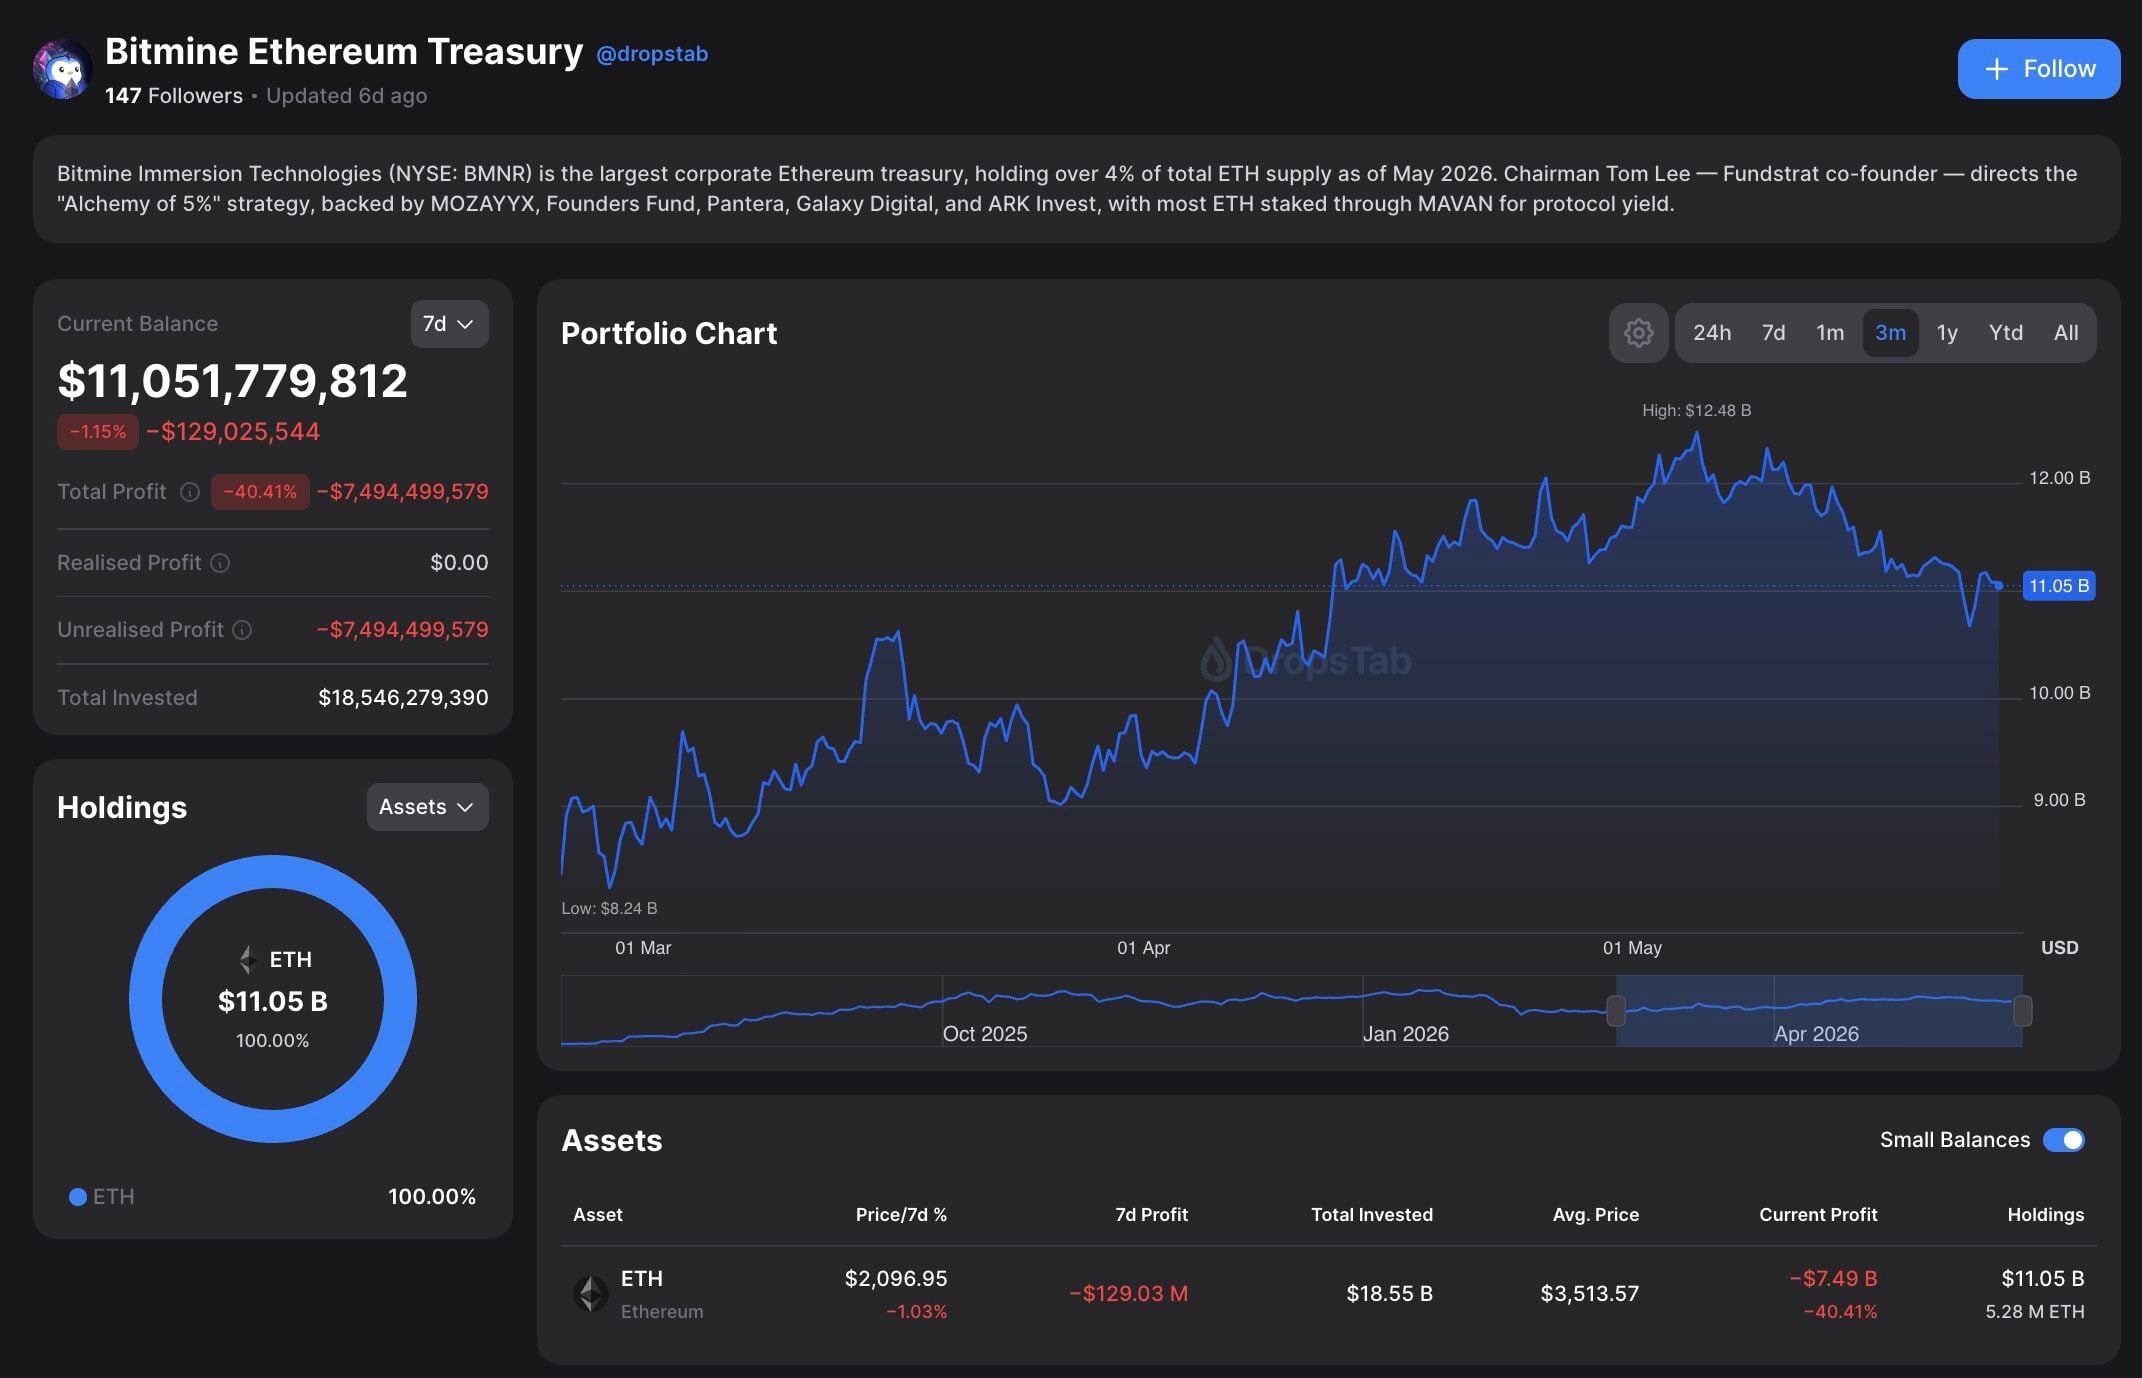Click the Ethereum icon in Assets row

pos(590,1293)
